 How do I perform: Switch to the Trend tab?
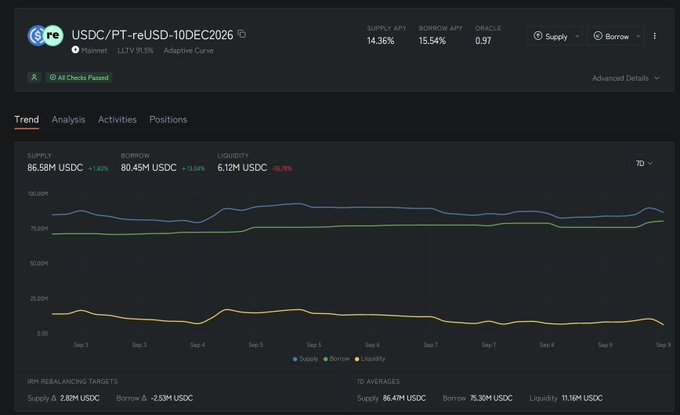point(26,119)
